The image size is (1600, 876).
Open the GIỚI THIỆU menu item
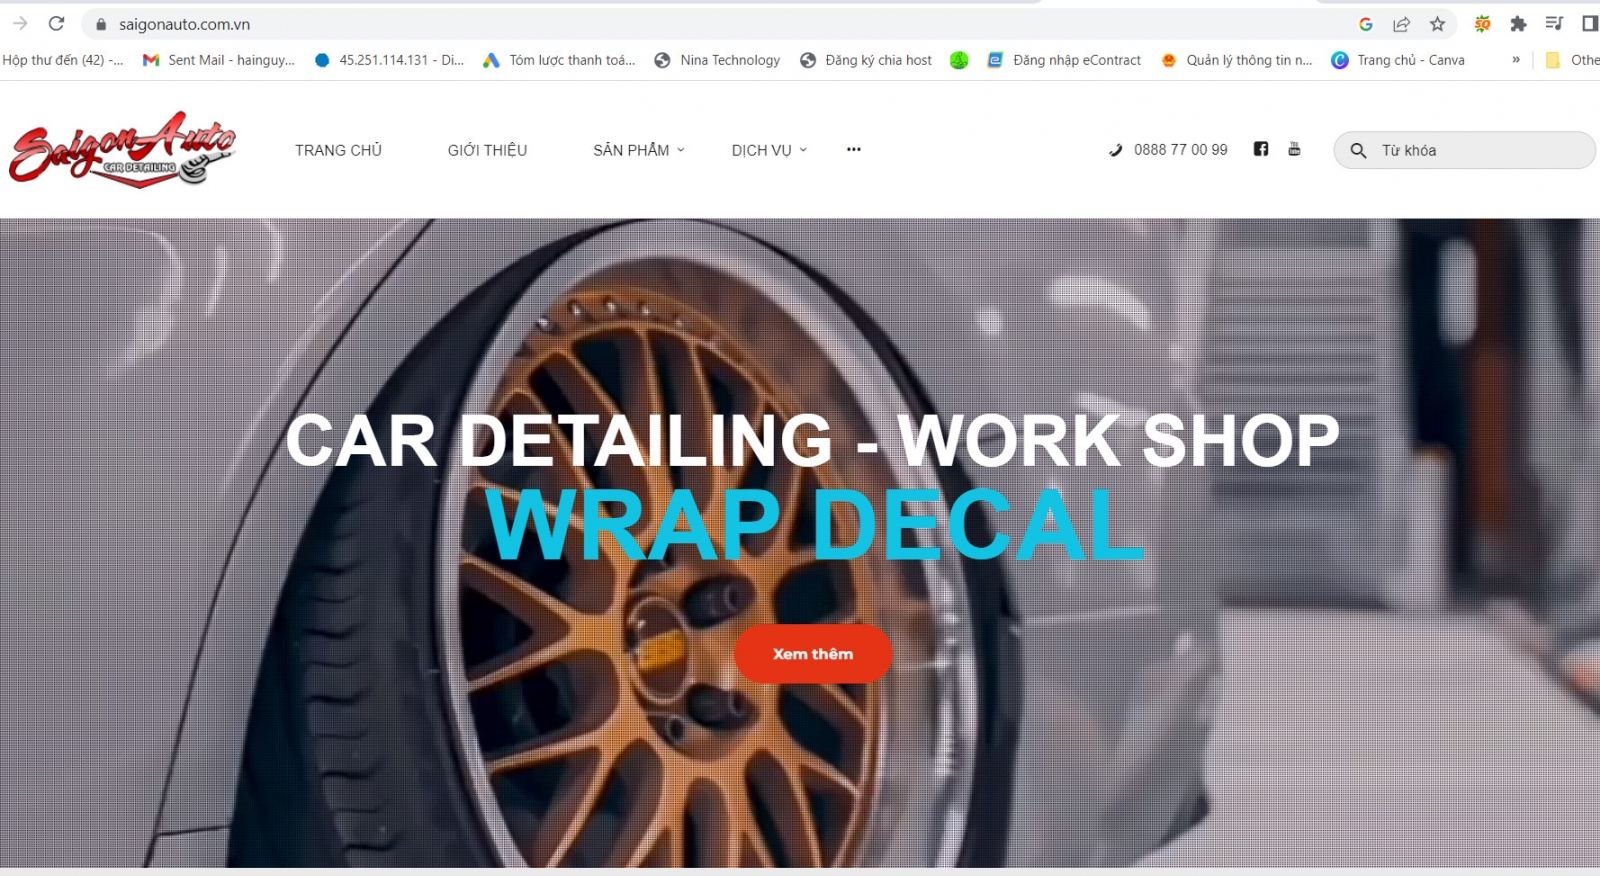coord(487,150)
